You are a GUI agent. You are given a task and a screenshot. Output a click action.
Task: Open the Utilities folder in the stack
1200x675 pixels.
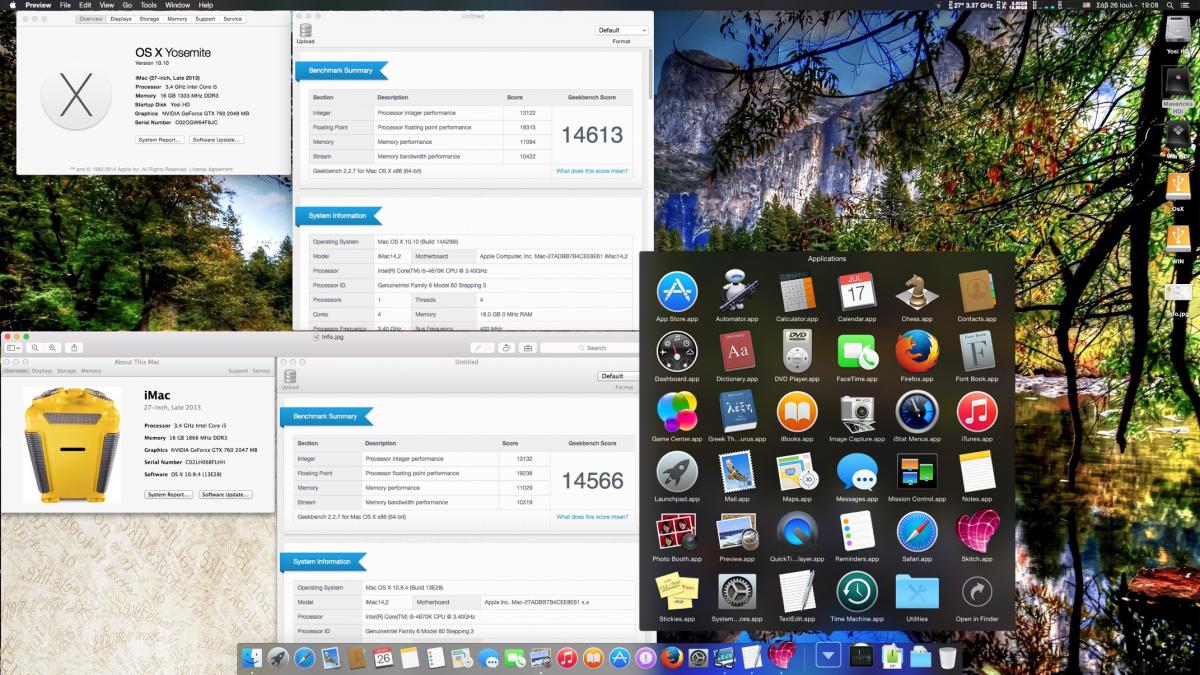click(917, 591)
